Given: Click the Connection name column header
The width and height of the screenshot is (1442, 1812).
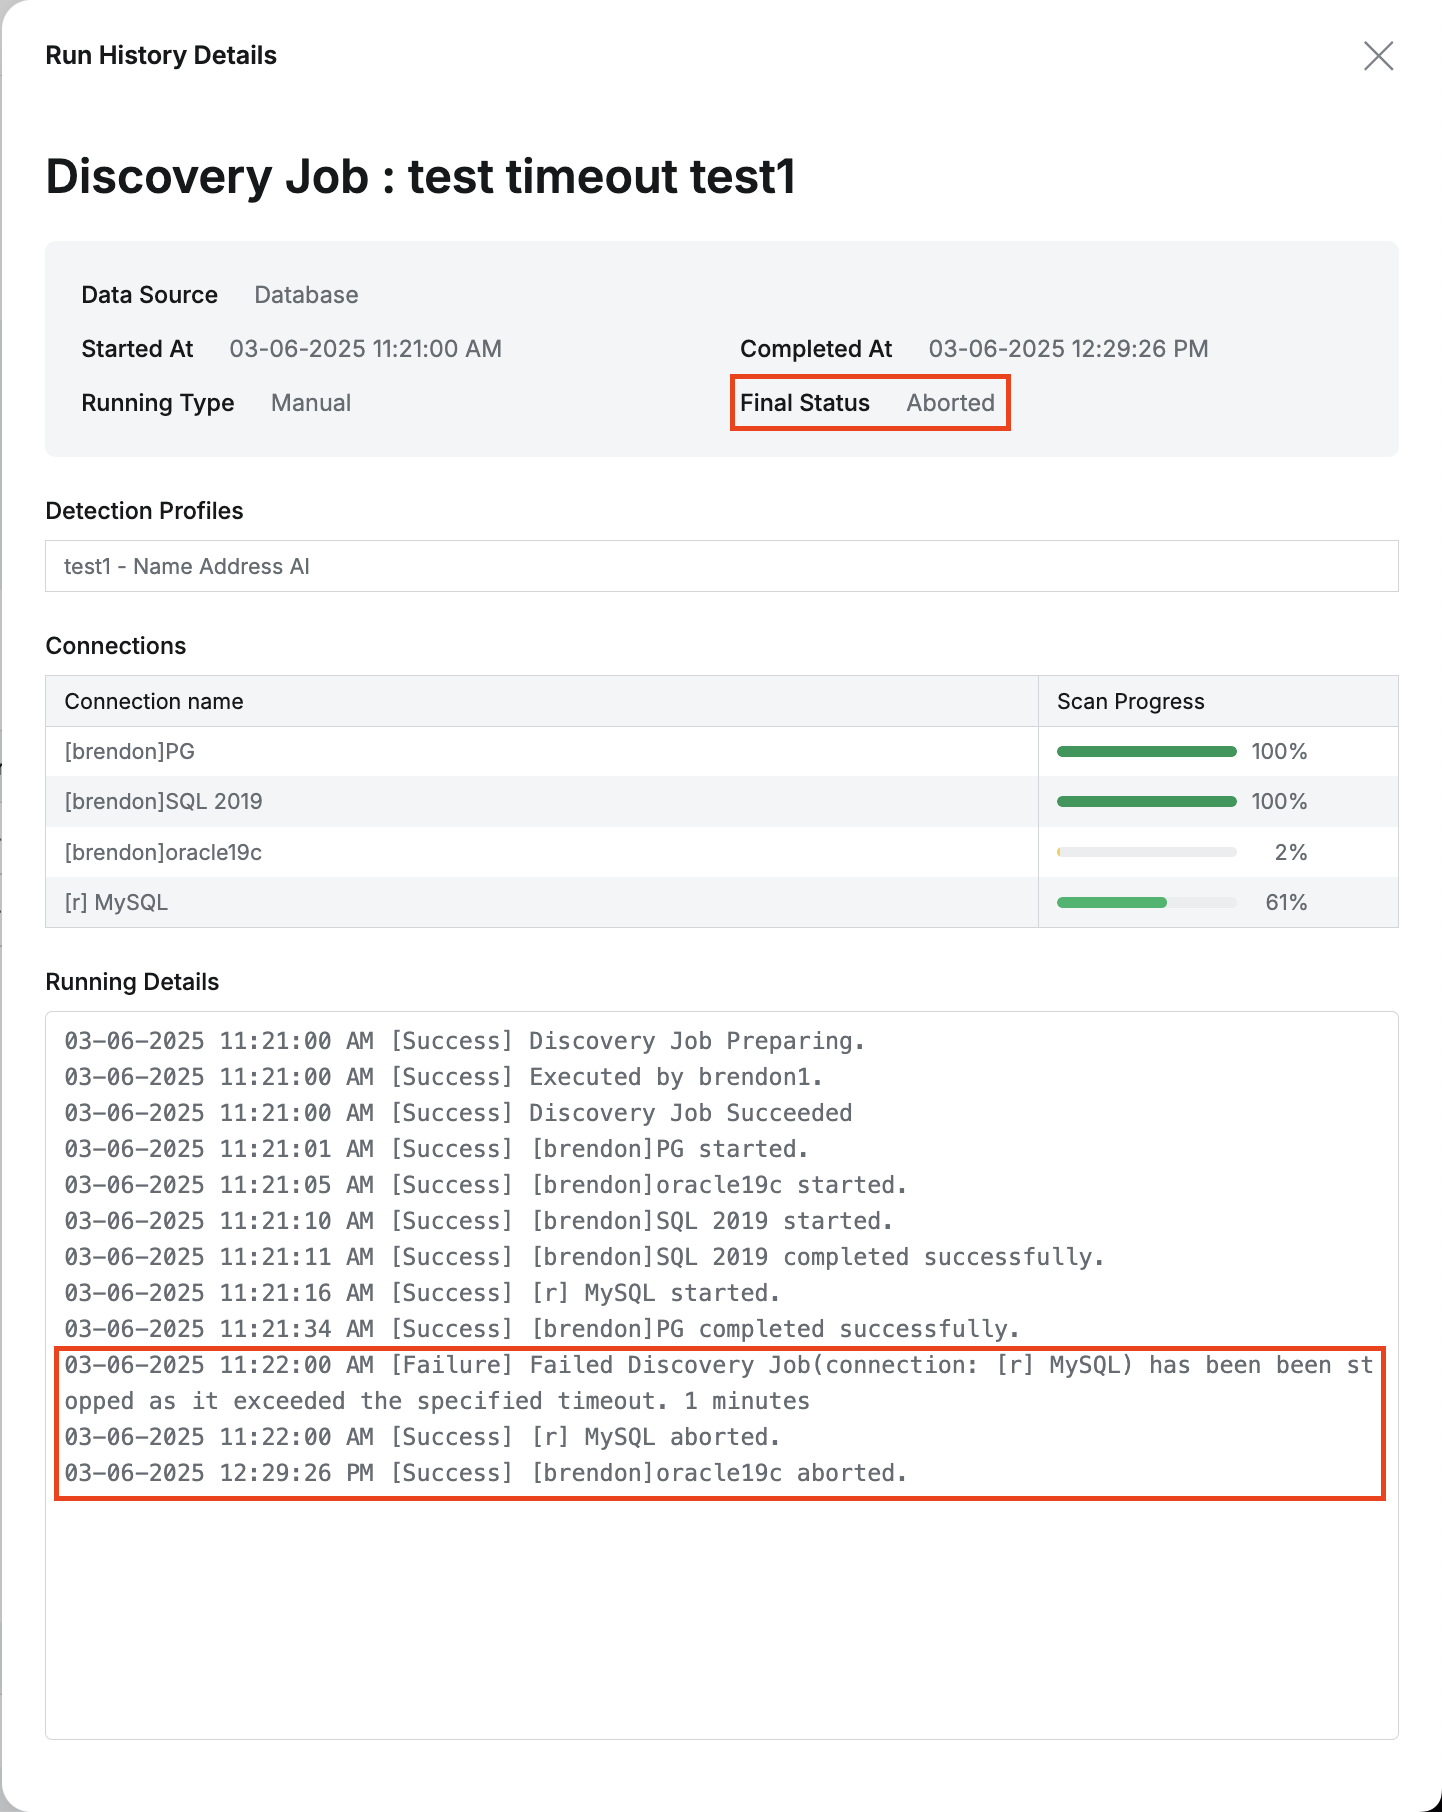Looking at the screenshot, I should coord(154,702).
